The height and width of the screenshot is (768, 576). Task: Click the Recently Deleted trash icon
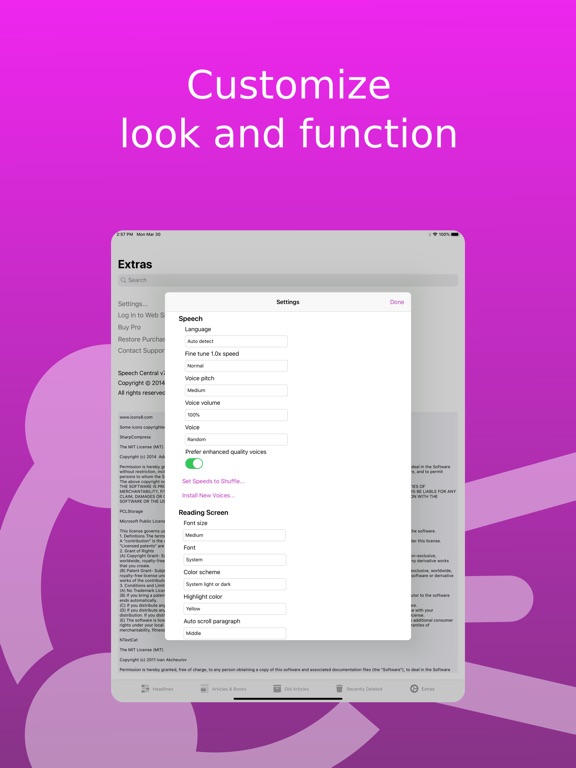pos(339,689)
